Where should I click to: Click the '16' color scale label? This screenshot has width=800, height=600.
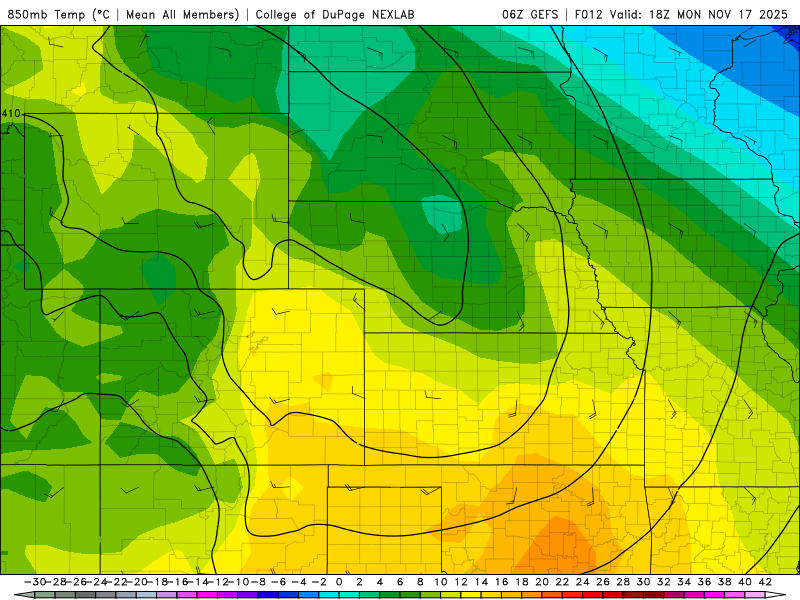(x=502, y=582)
